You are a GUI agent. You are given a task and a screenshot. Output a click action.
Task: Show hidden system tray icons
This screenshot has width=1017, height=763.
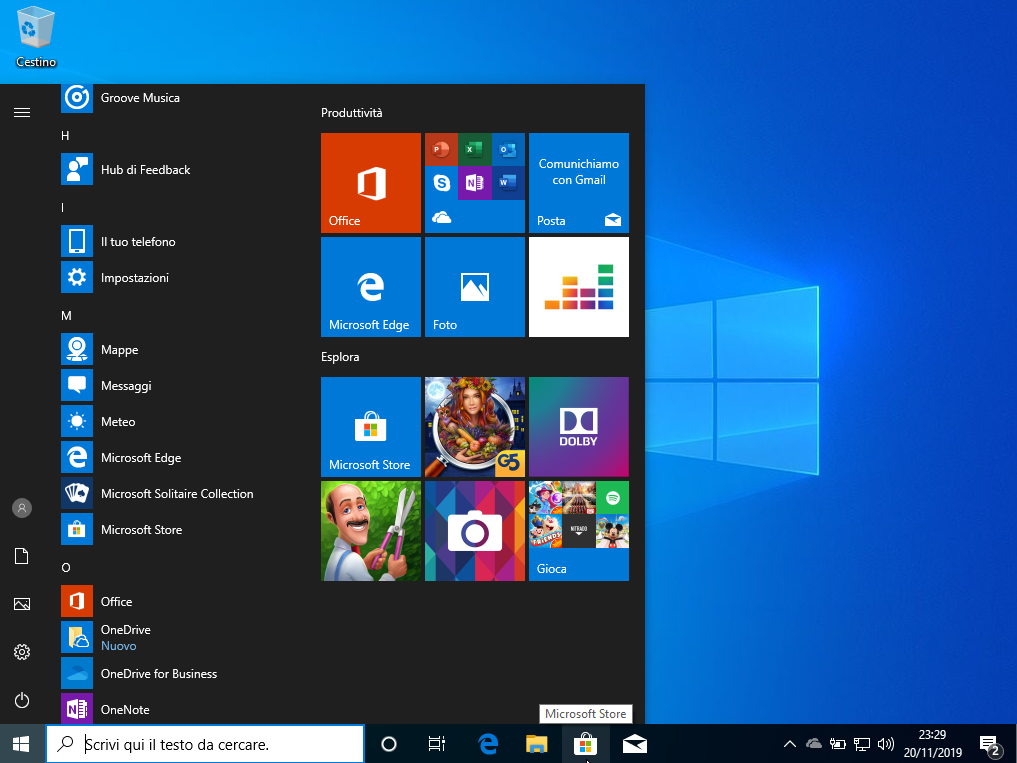pyautogui.click(x=789, y=744)
